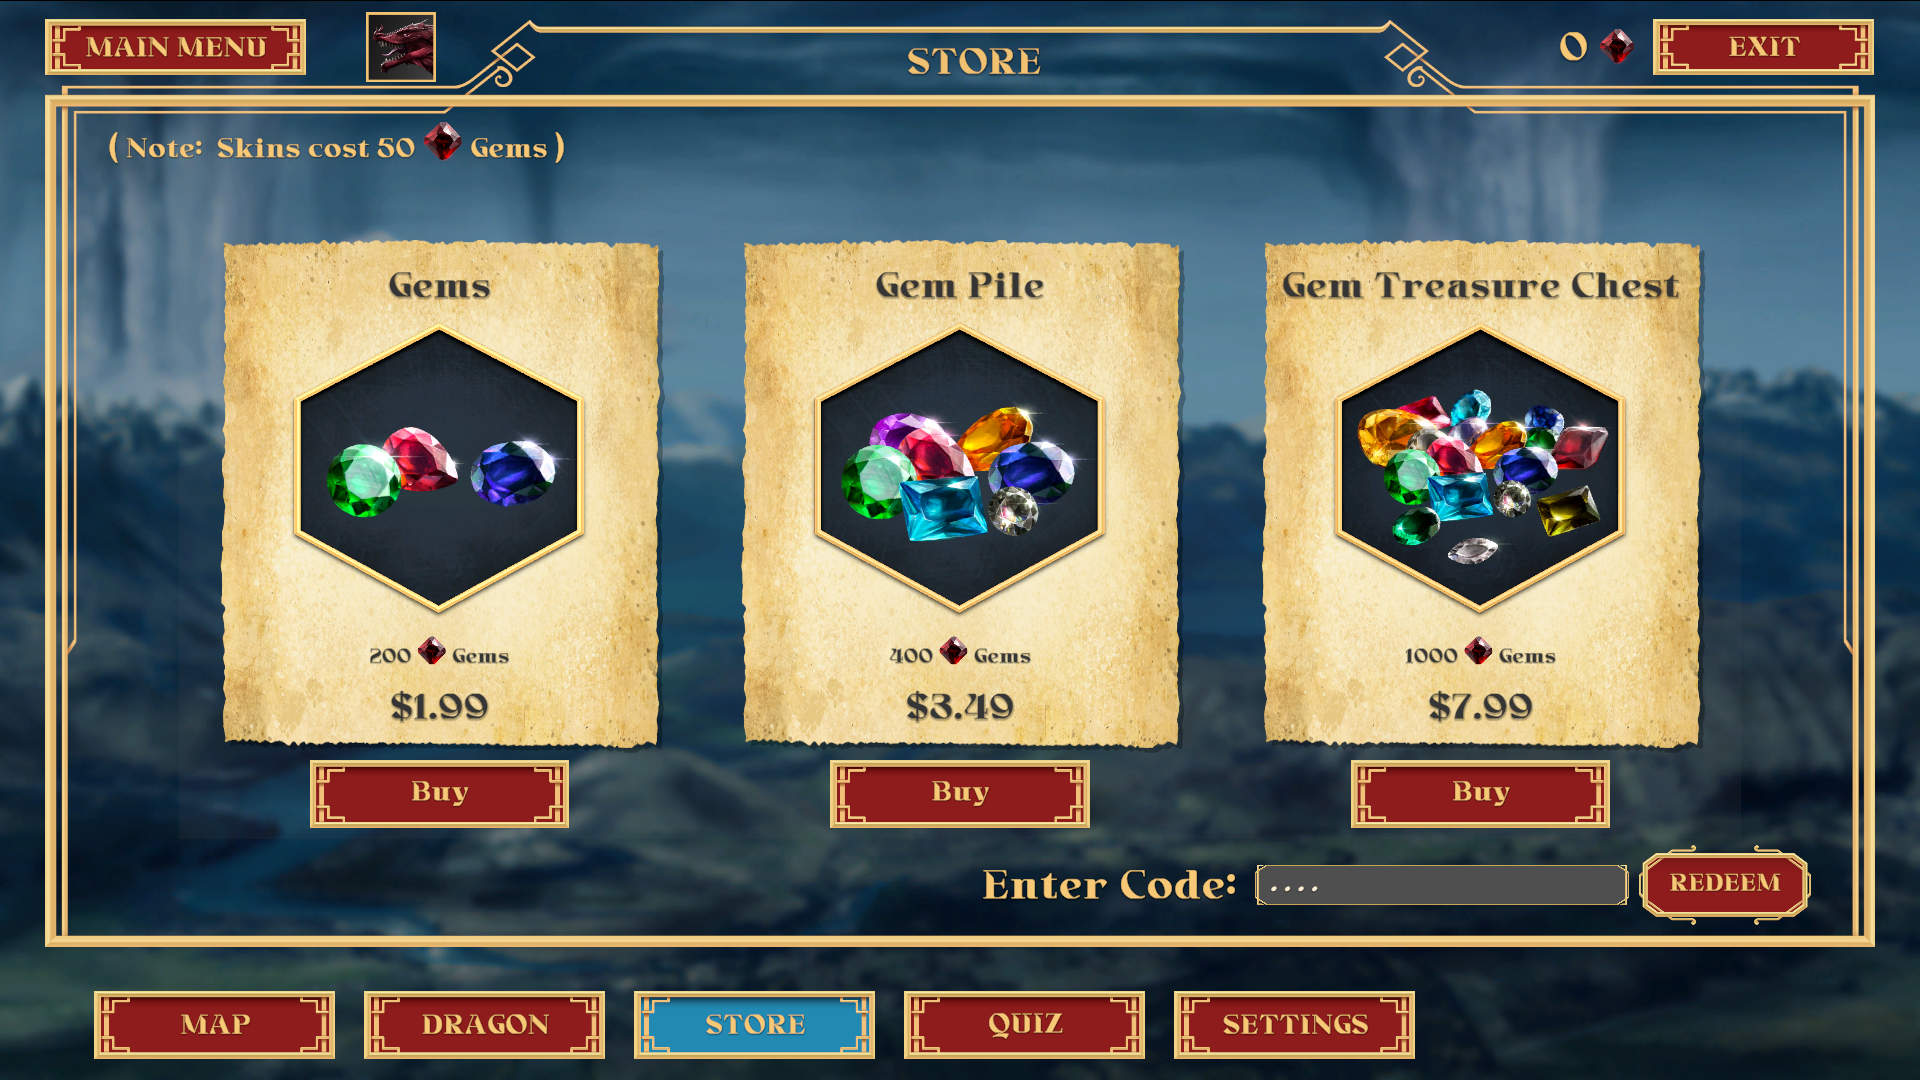
Task: Click the red gem icon in skins note
Action: [x=442, y=142]
